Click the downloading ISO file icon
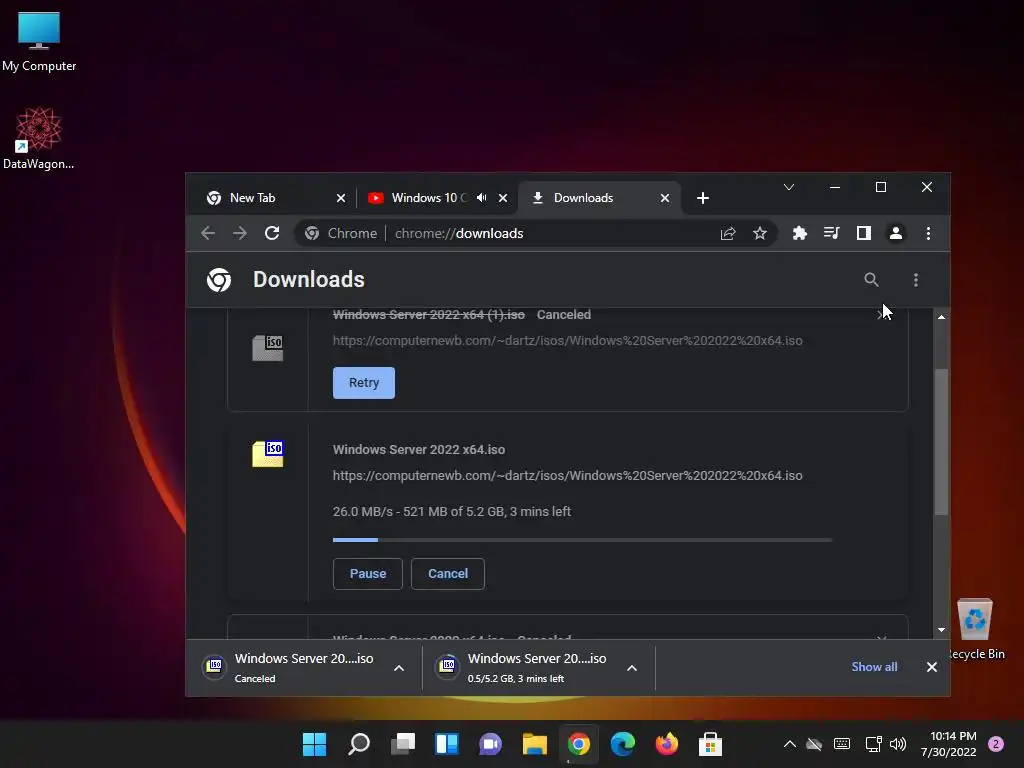 click(x=268, y=454)
